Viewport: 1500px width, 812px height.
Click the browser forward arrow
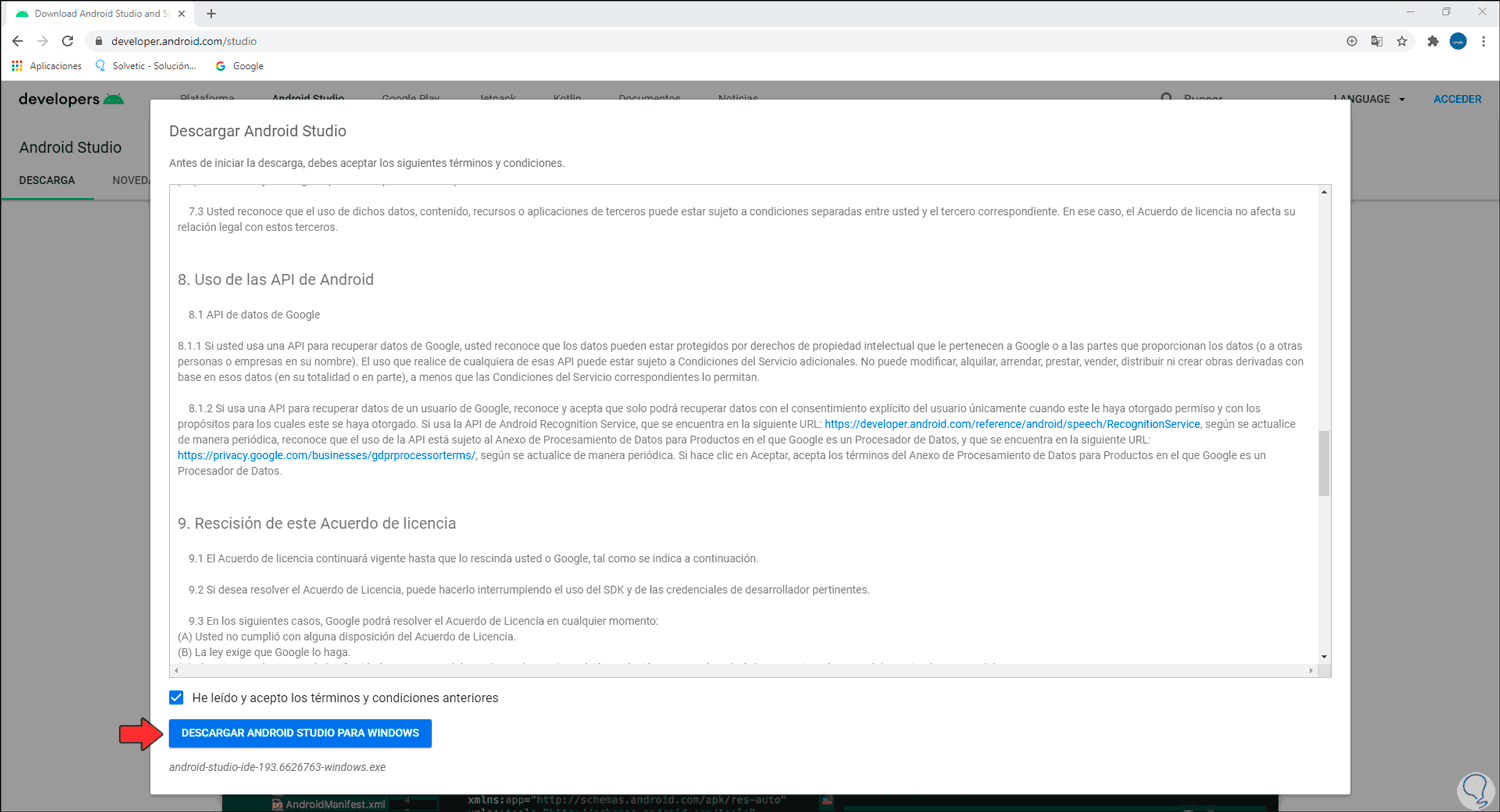(x=42, y=41)
